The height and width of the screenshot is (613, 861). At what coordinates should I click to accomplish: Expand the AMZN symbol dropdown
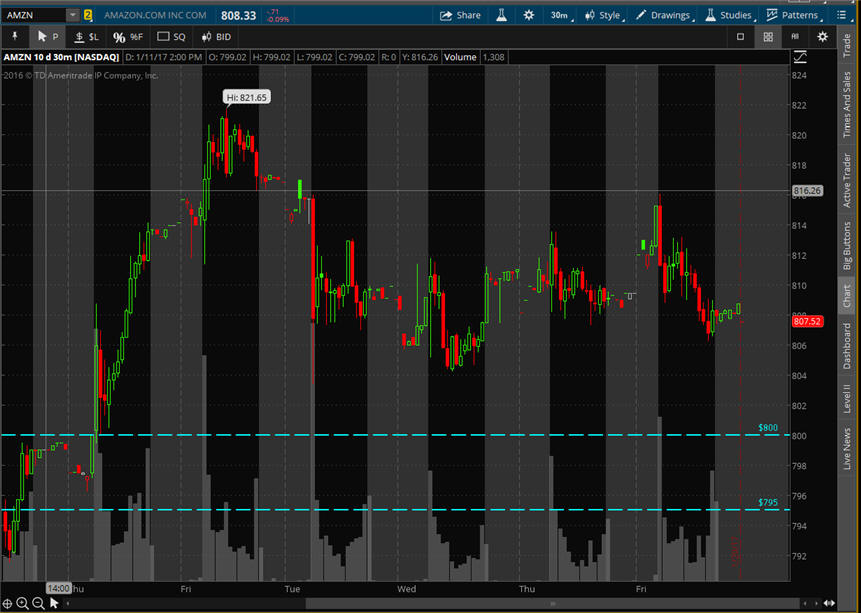73,15
